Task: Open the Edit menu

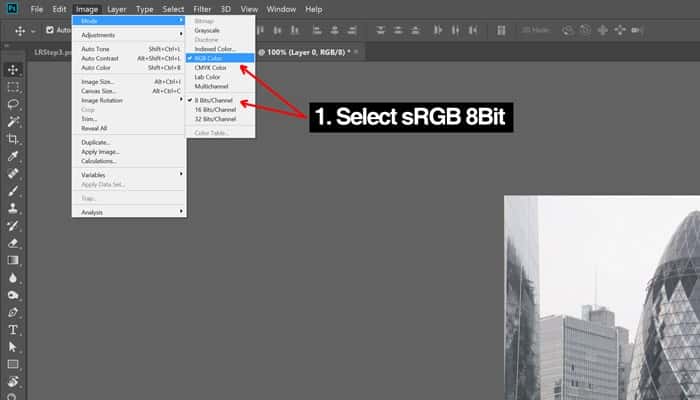Action: click(59, 9)
